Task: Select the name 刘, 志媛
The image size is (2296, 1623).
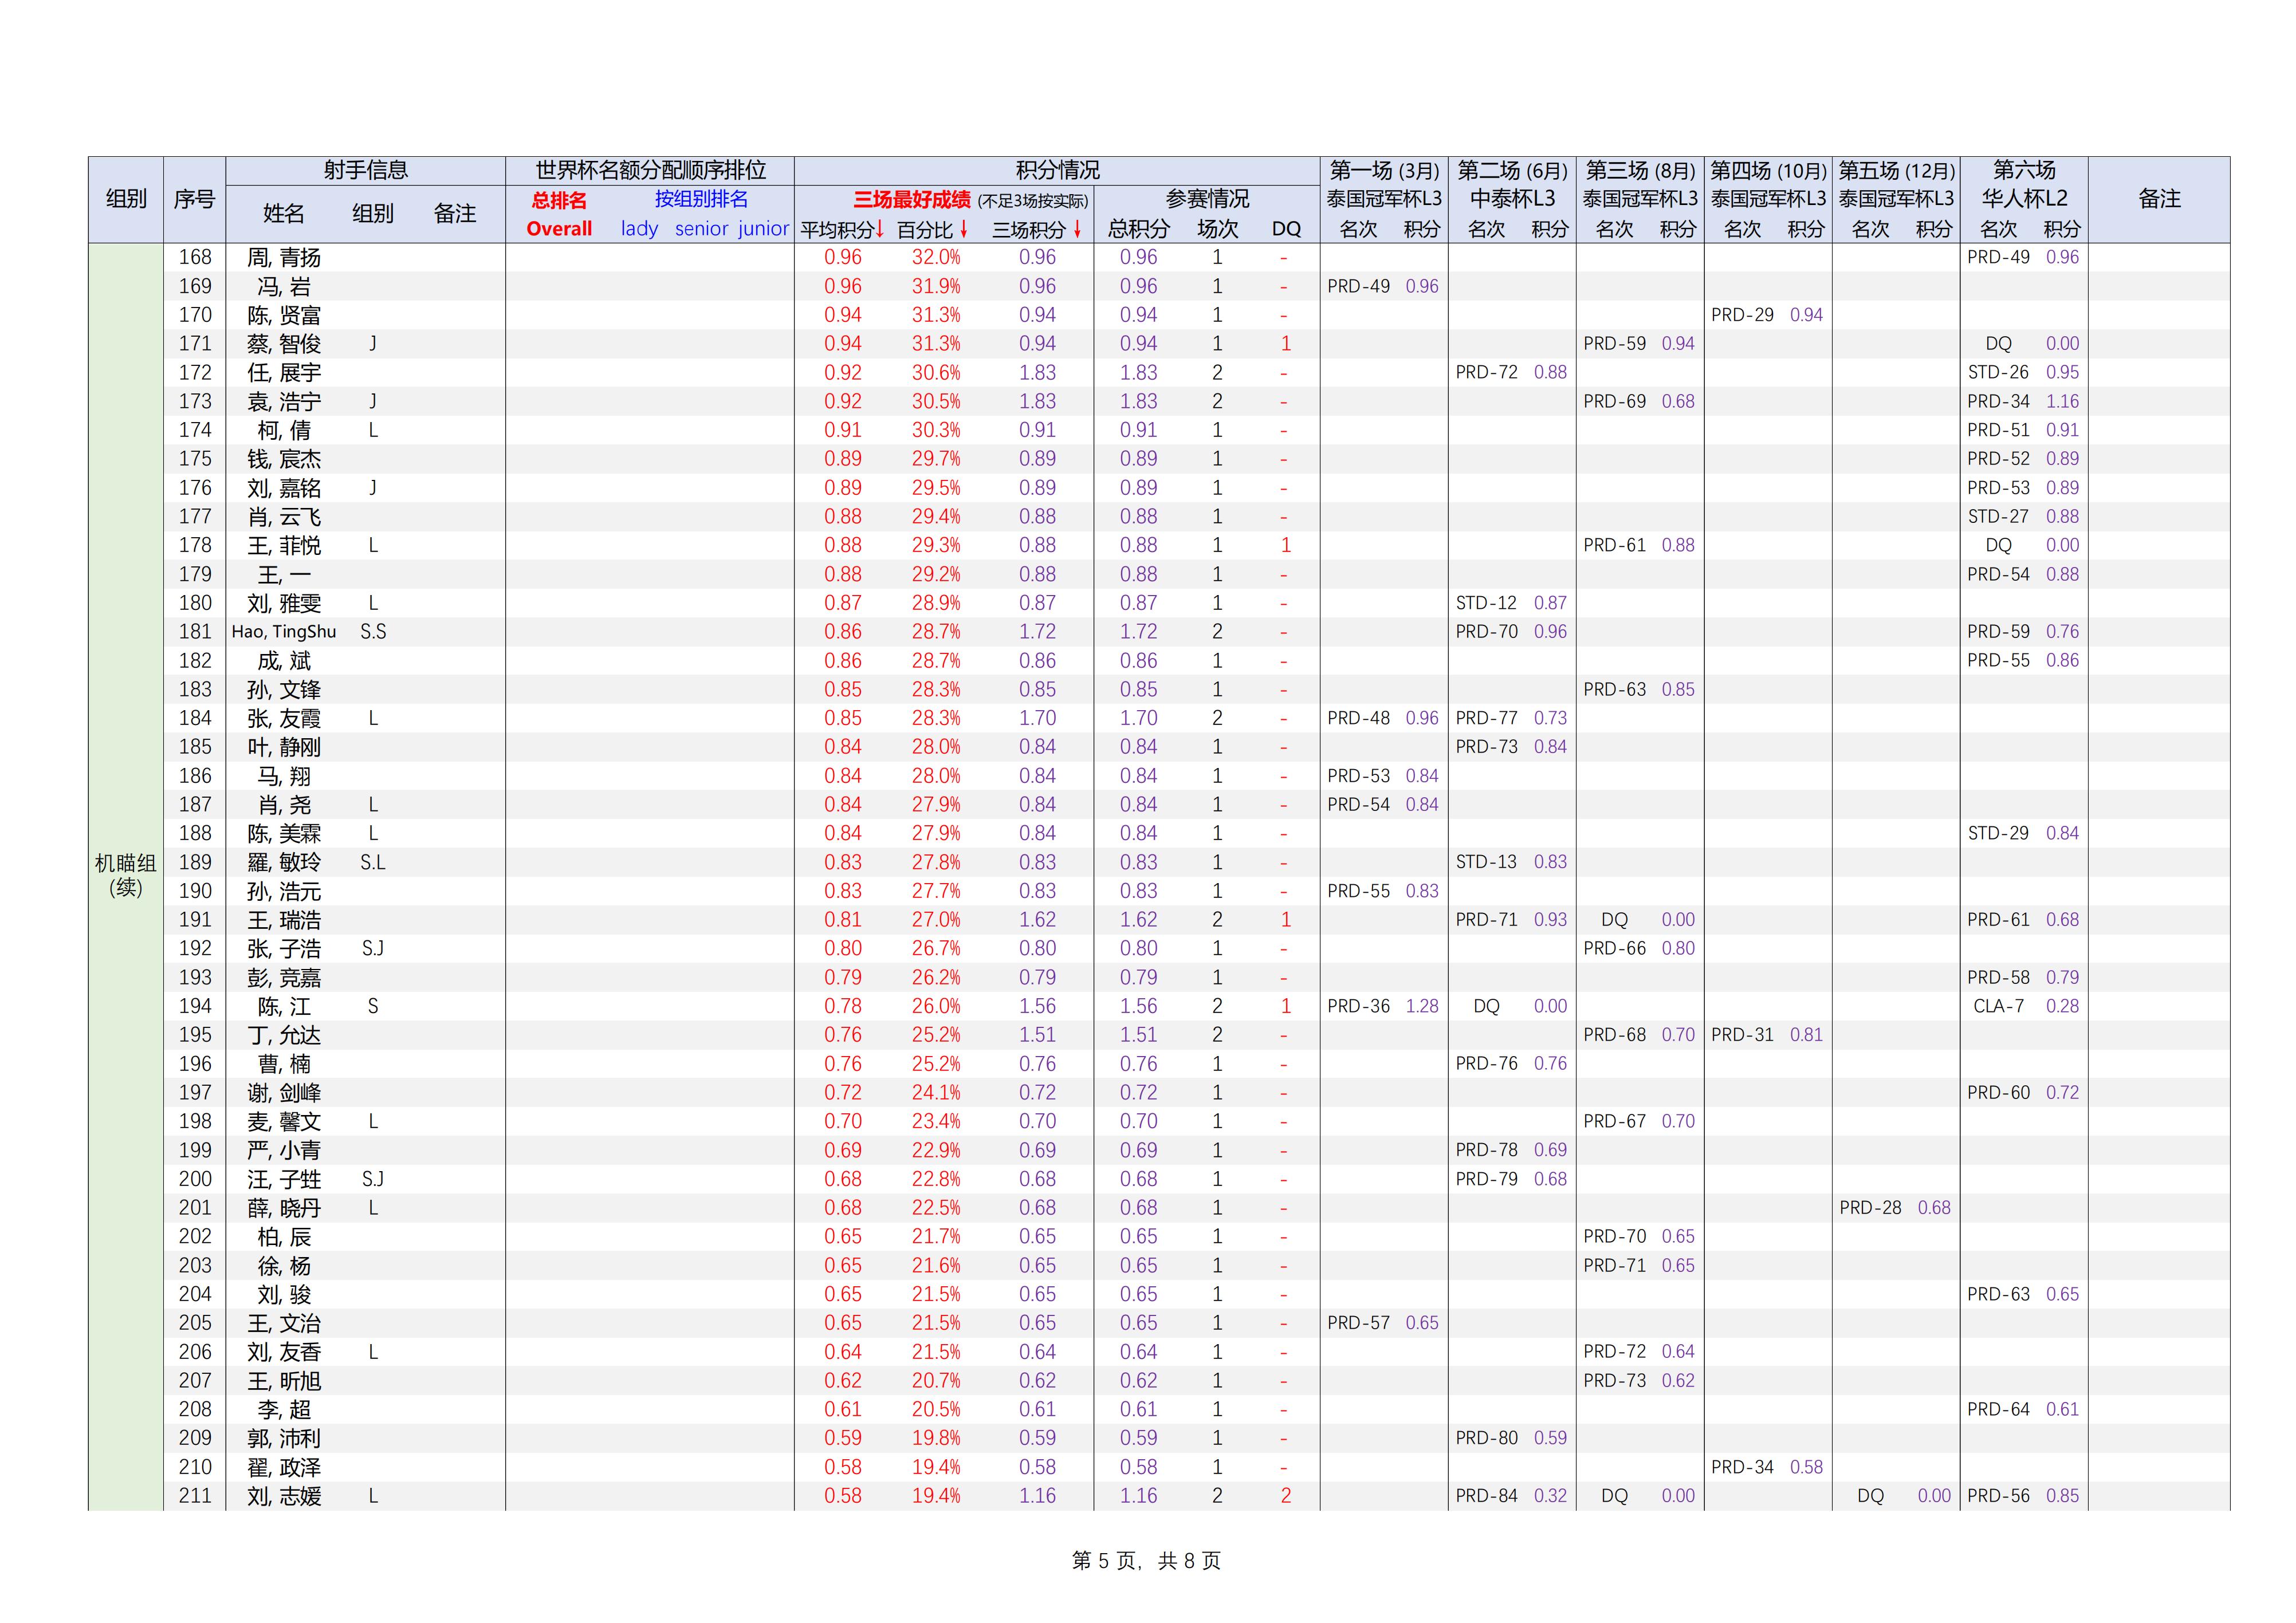Action: pos(284,1497)
